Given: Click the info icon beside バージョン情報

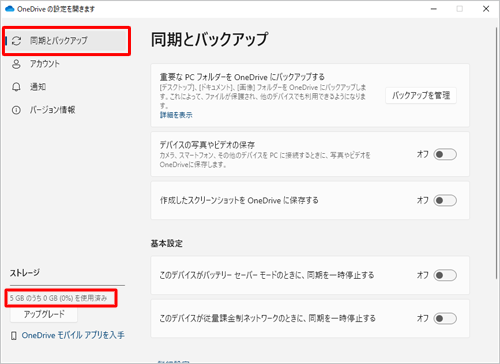Looking at the screenshot, I should coord(16,110).
